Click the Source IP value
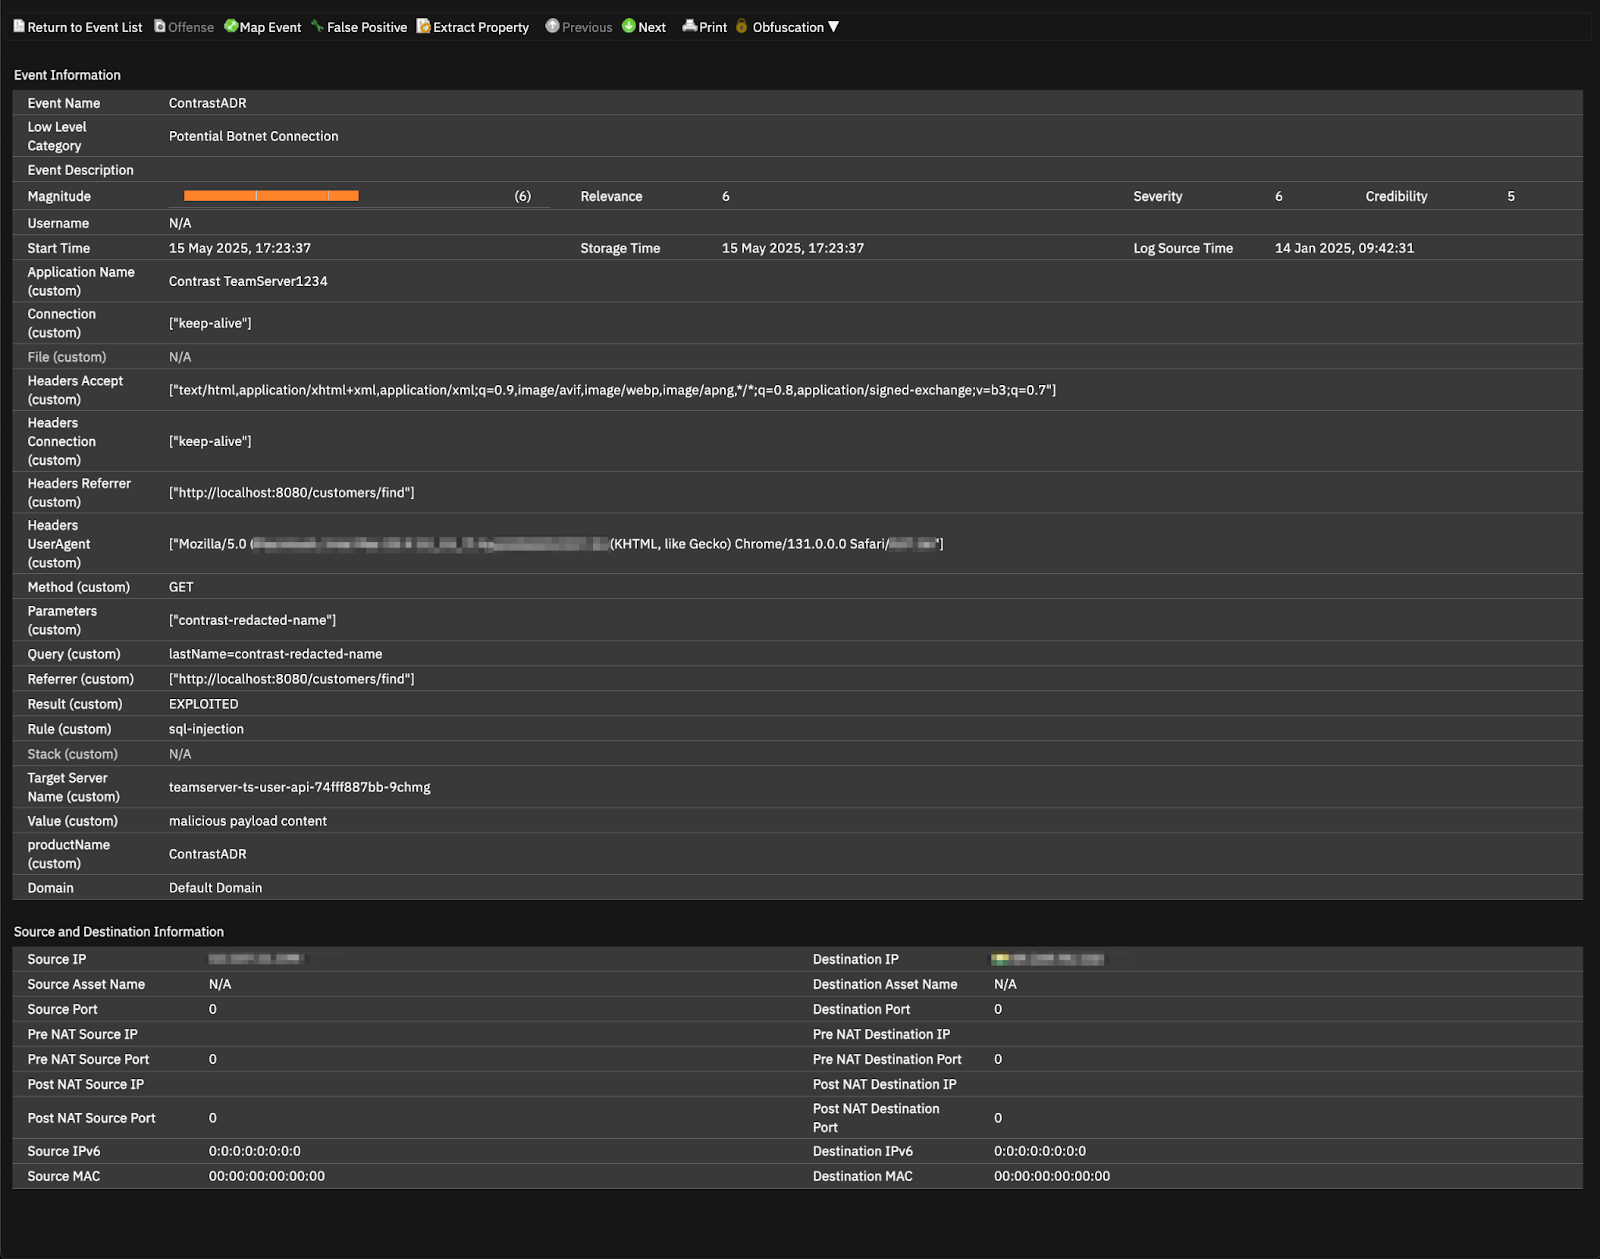The image size is (1600, 1259). [x=255, y=958]
